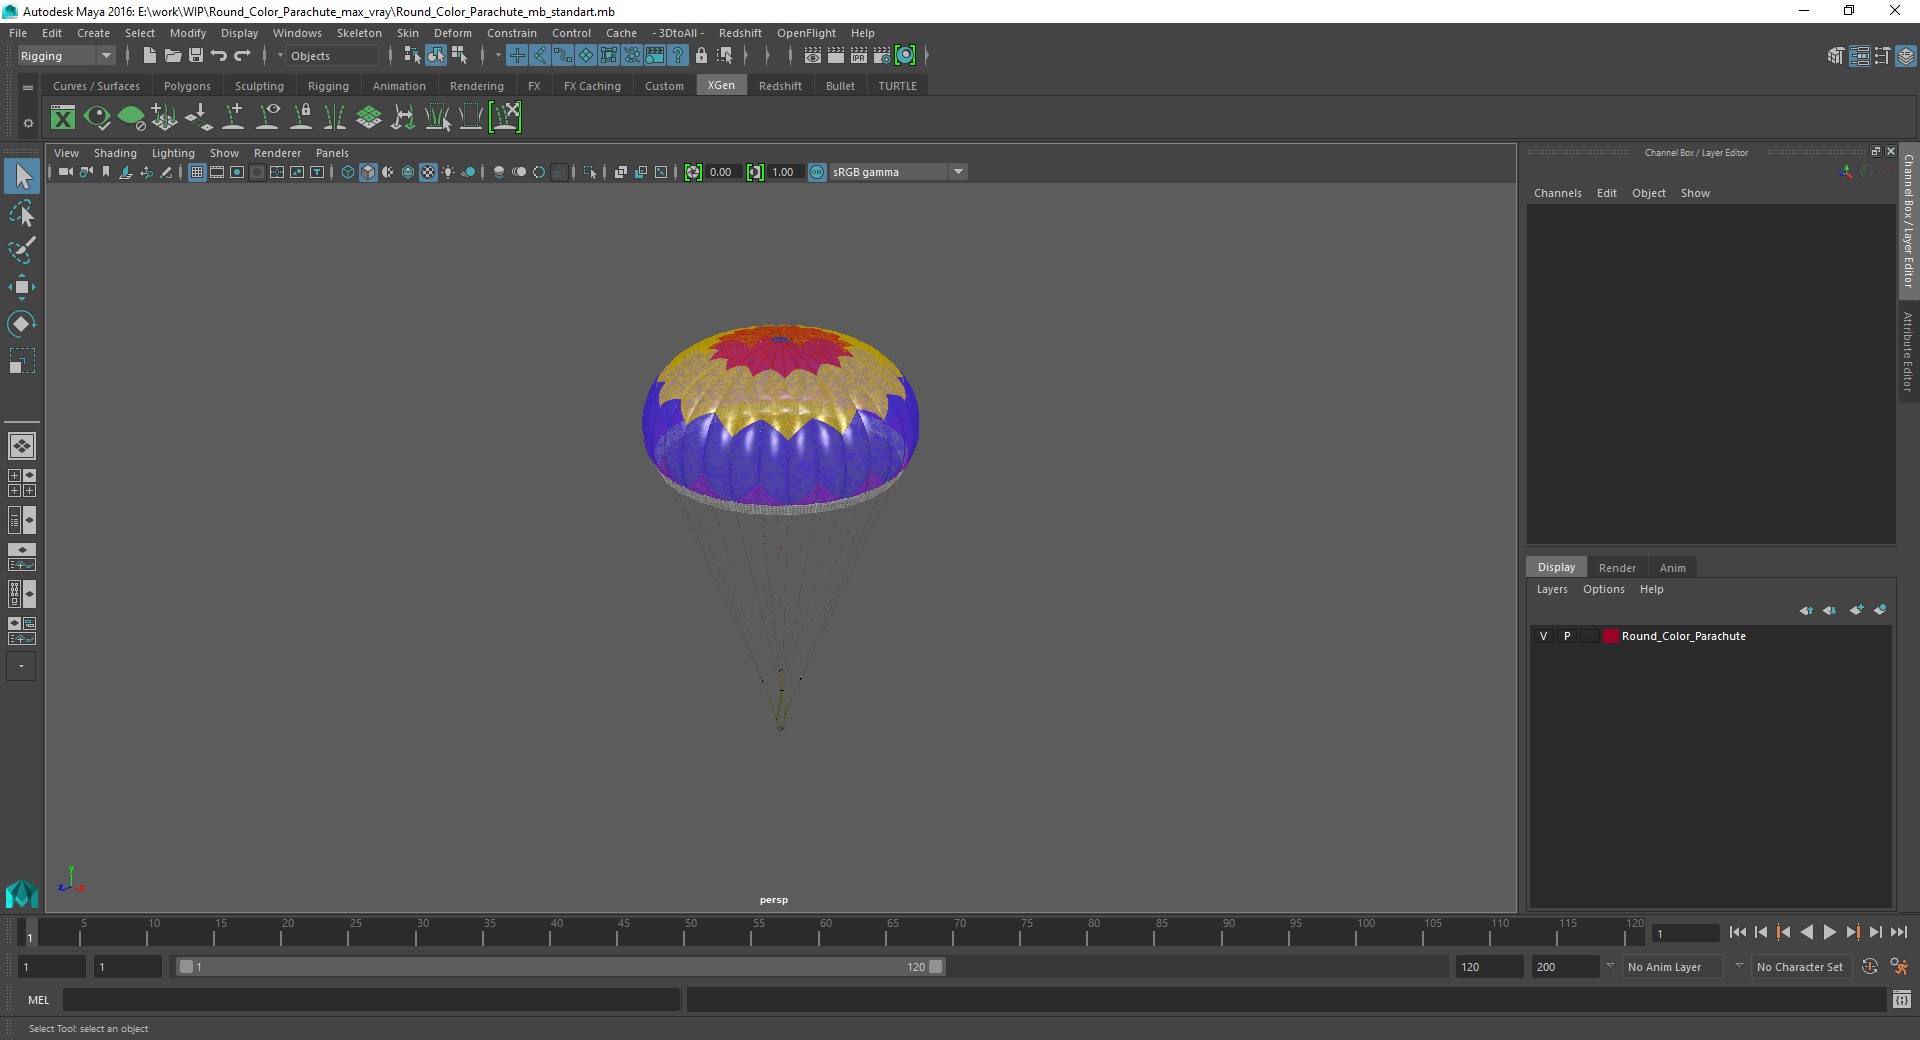Image resolution: width=1920 pixels, height=1040 pixels.
Task: Click the MEL command line input
Action: (x=372, y=999)
